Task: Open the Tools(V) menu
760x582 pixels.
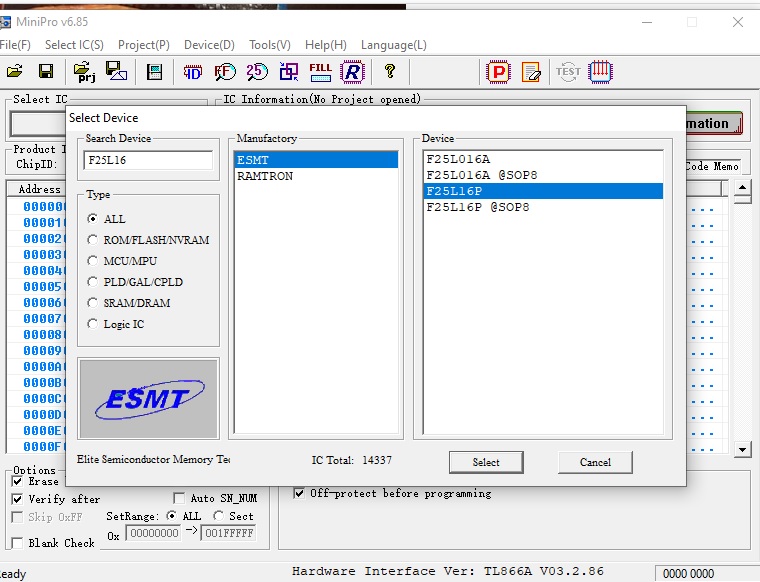Action: coord(269,45)
